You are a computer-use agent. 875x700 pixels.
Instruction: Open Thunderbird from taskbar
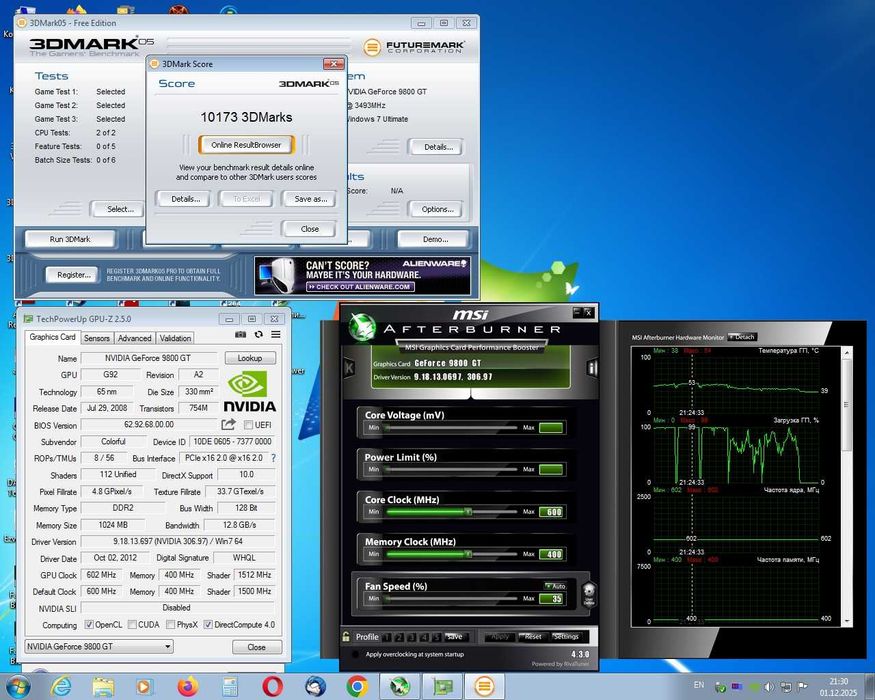(x=315, y=686)
